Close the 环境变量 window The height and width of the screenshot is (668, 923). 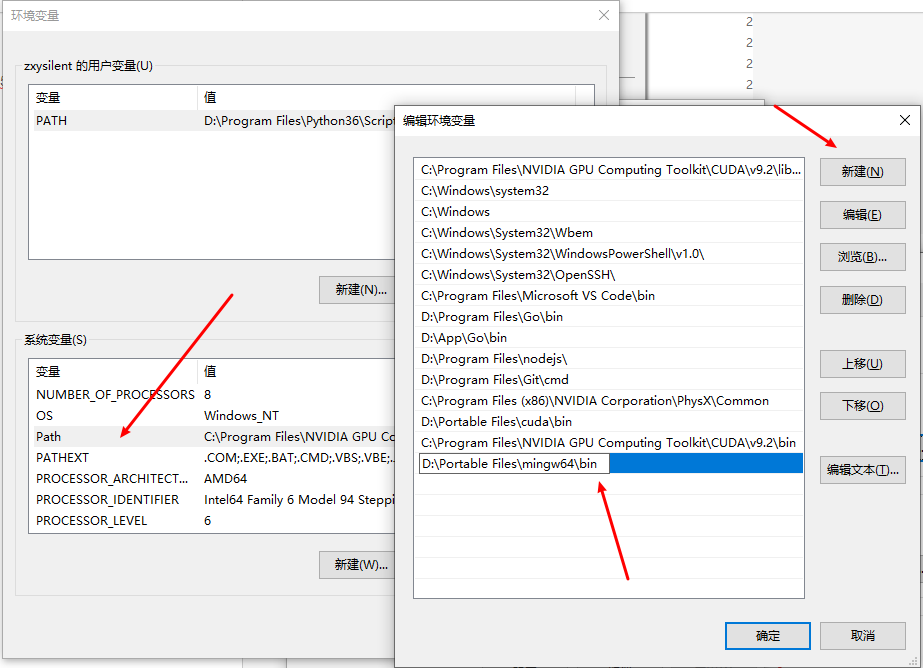(x=603, y=15)
